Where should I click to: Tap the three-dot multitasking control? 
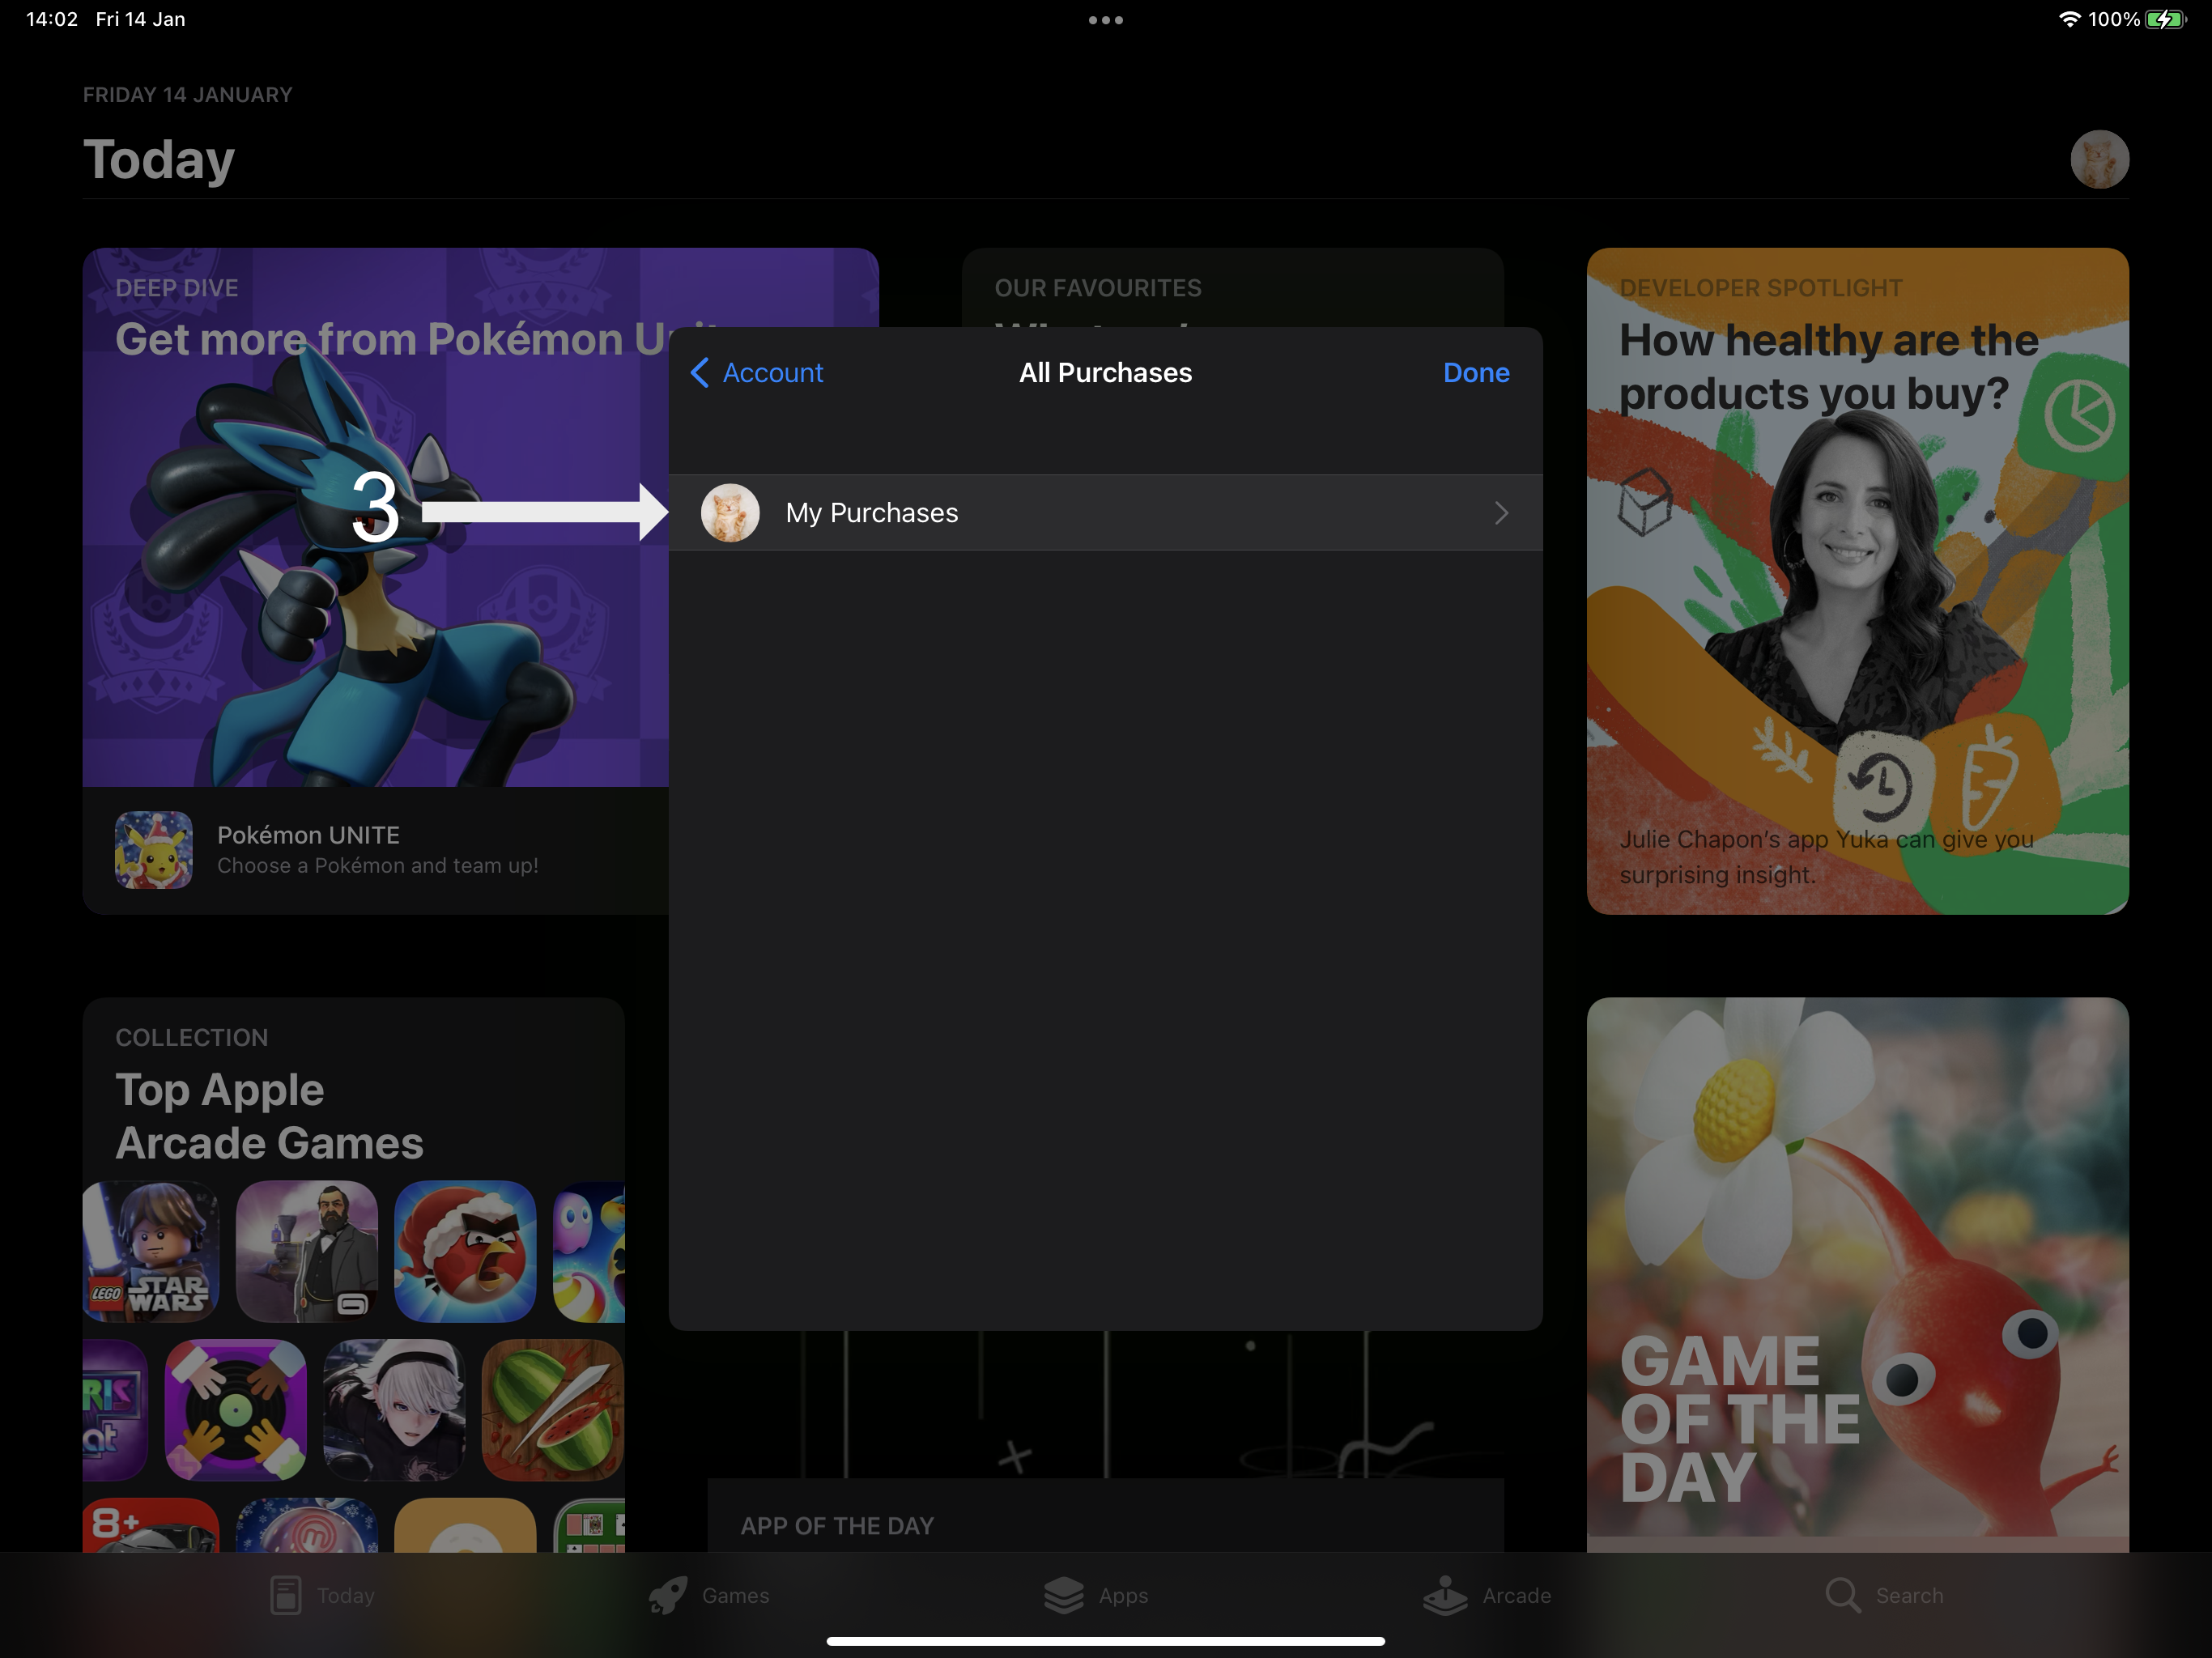(x=1105, y=20)
